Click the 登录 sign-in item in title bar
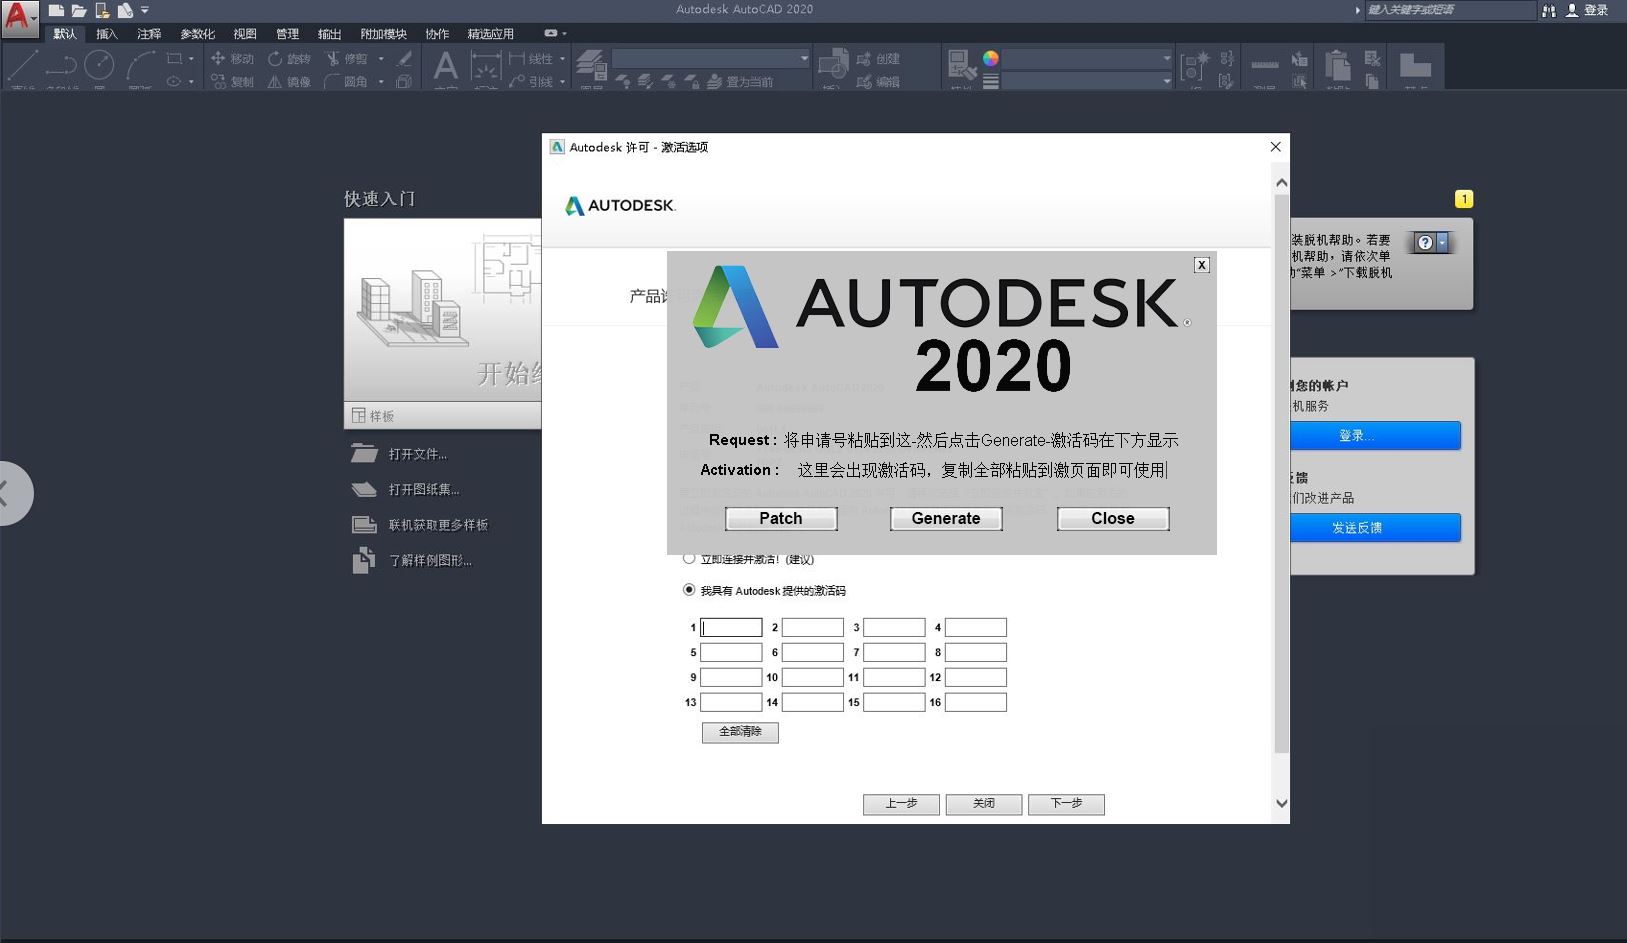The height and width of the screenshot is (943, 1627). (x=1587, y=10)
